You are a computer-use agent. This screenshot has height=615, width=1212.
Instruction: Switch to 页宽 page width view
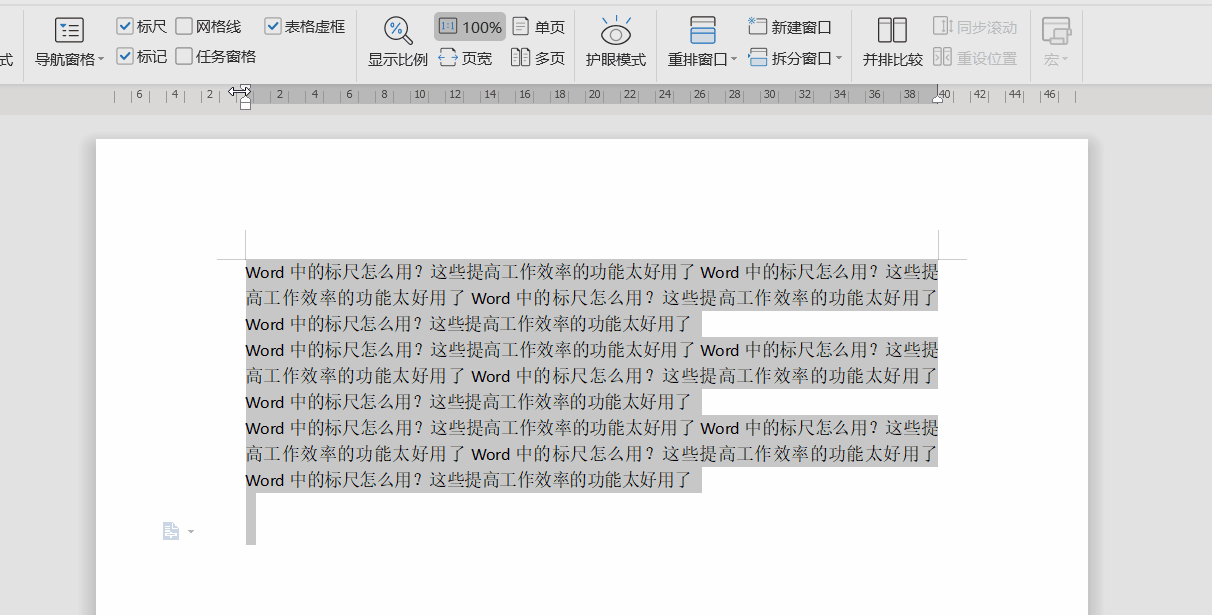tap(466, 58)
